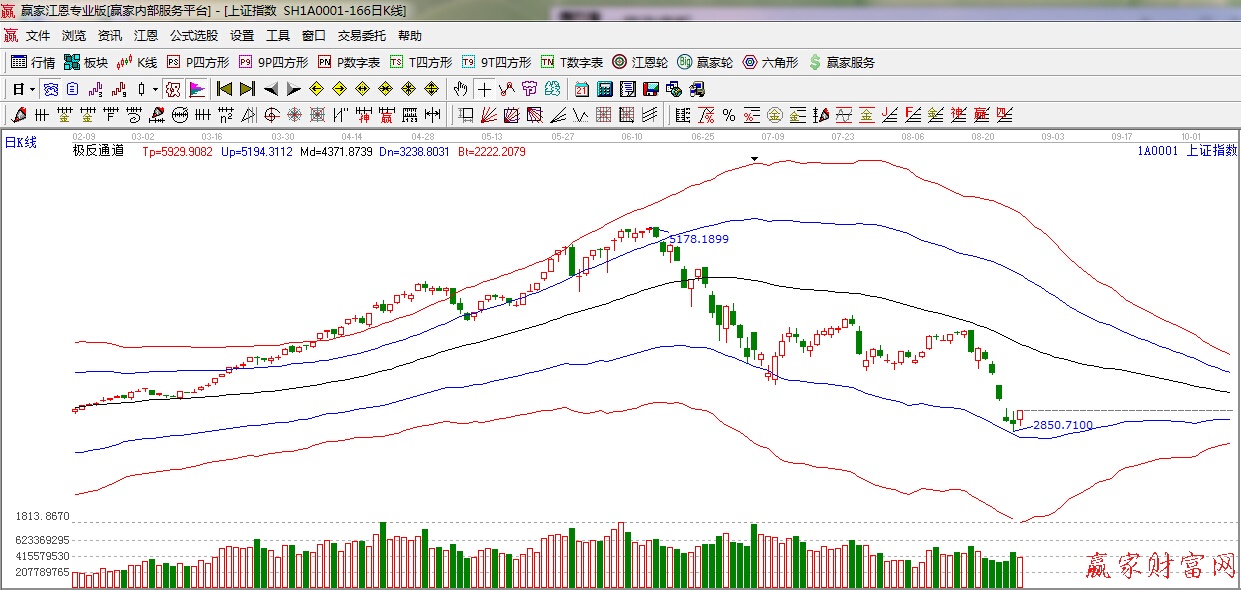Viewport: 1241px width, 590px height.
Task: Open the 交易委托 menu
Action: pyautogui.click(x=361, y=35)
